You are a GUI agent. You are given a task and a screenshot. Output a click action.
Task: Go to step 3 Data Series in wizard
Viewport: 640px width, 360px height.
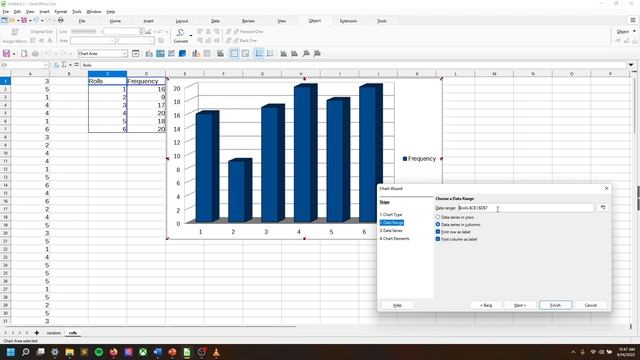pyautogui.click(x=391, y=231)
